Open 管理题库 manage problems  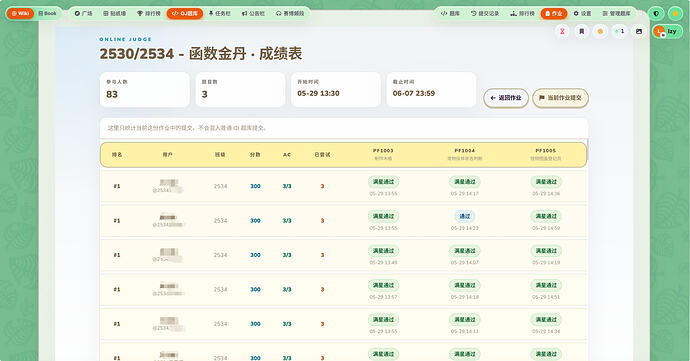(x=617, y=13)
